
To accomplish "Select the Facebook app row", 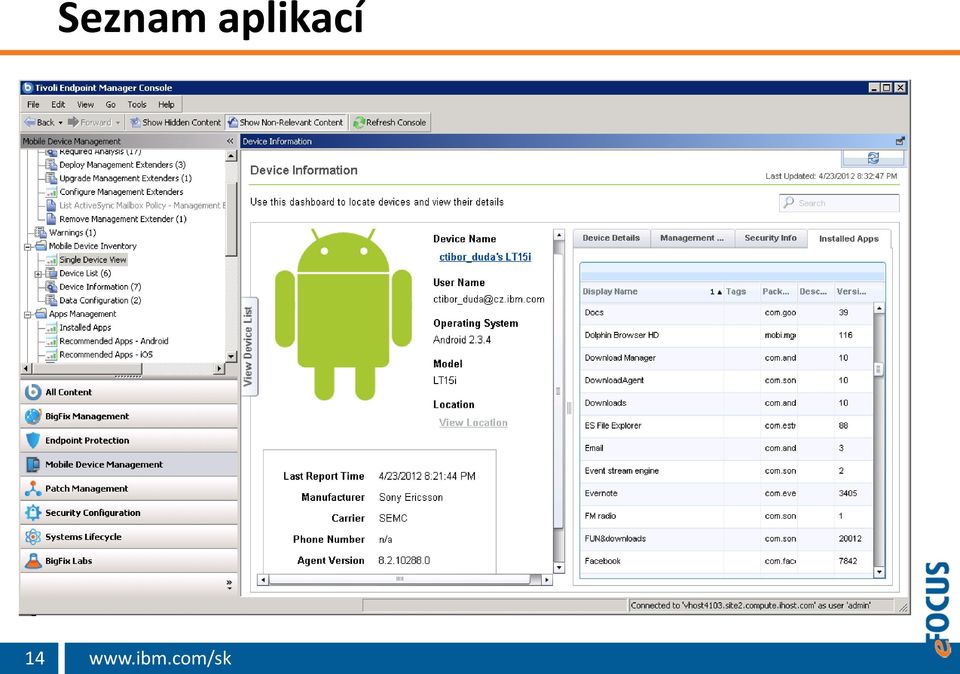I will tap(726, 561).
